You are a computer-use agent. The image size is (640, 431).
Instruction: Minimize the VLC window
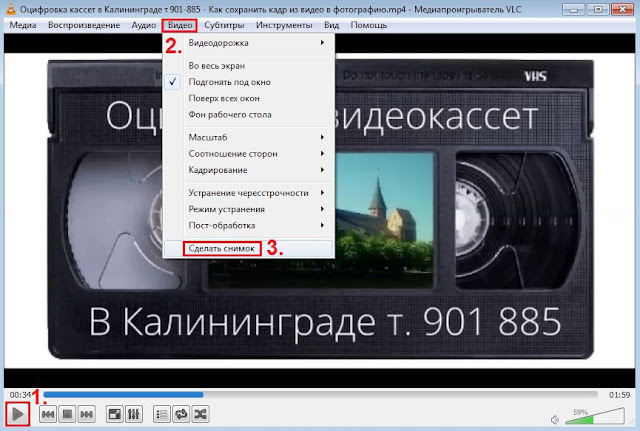(574, 9)
